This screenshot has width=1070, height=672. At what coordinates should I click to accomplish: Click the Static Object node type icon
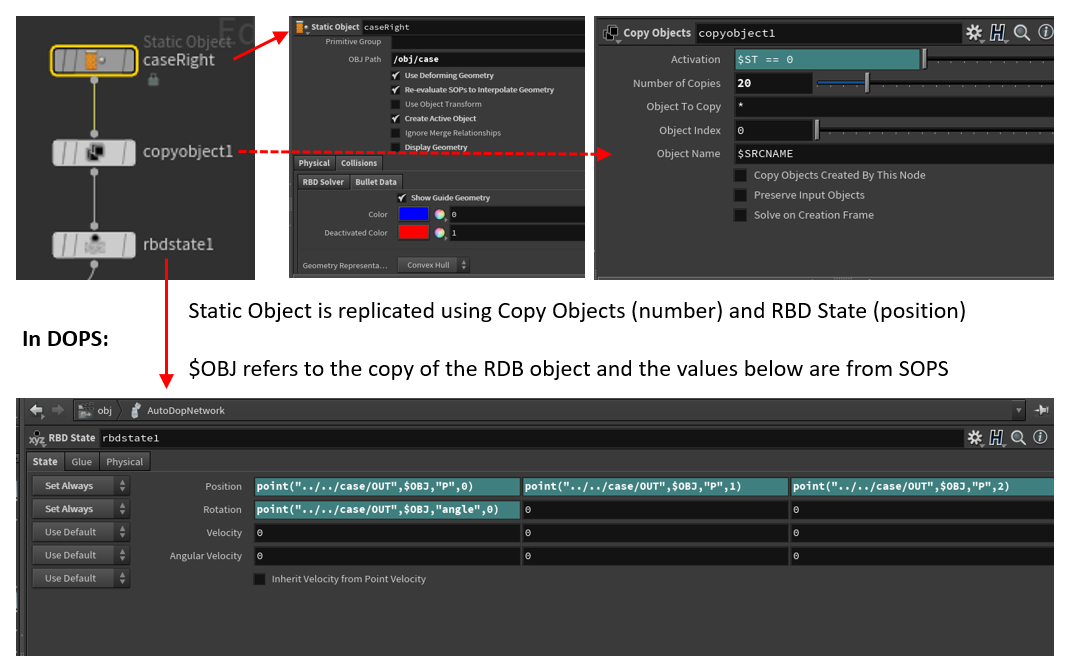coord(301,27)
